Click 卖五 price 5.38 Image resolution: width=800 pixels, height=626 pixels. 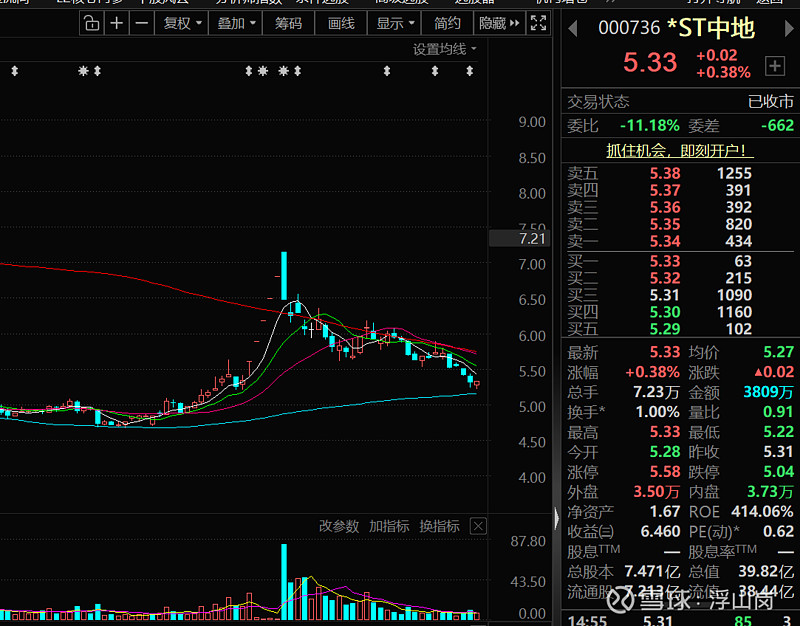tap(665, 173)
